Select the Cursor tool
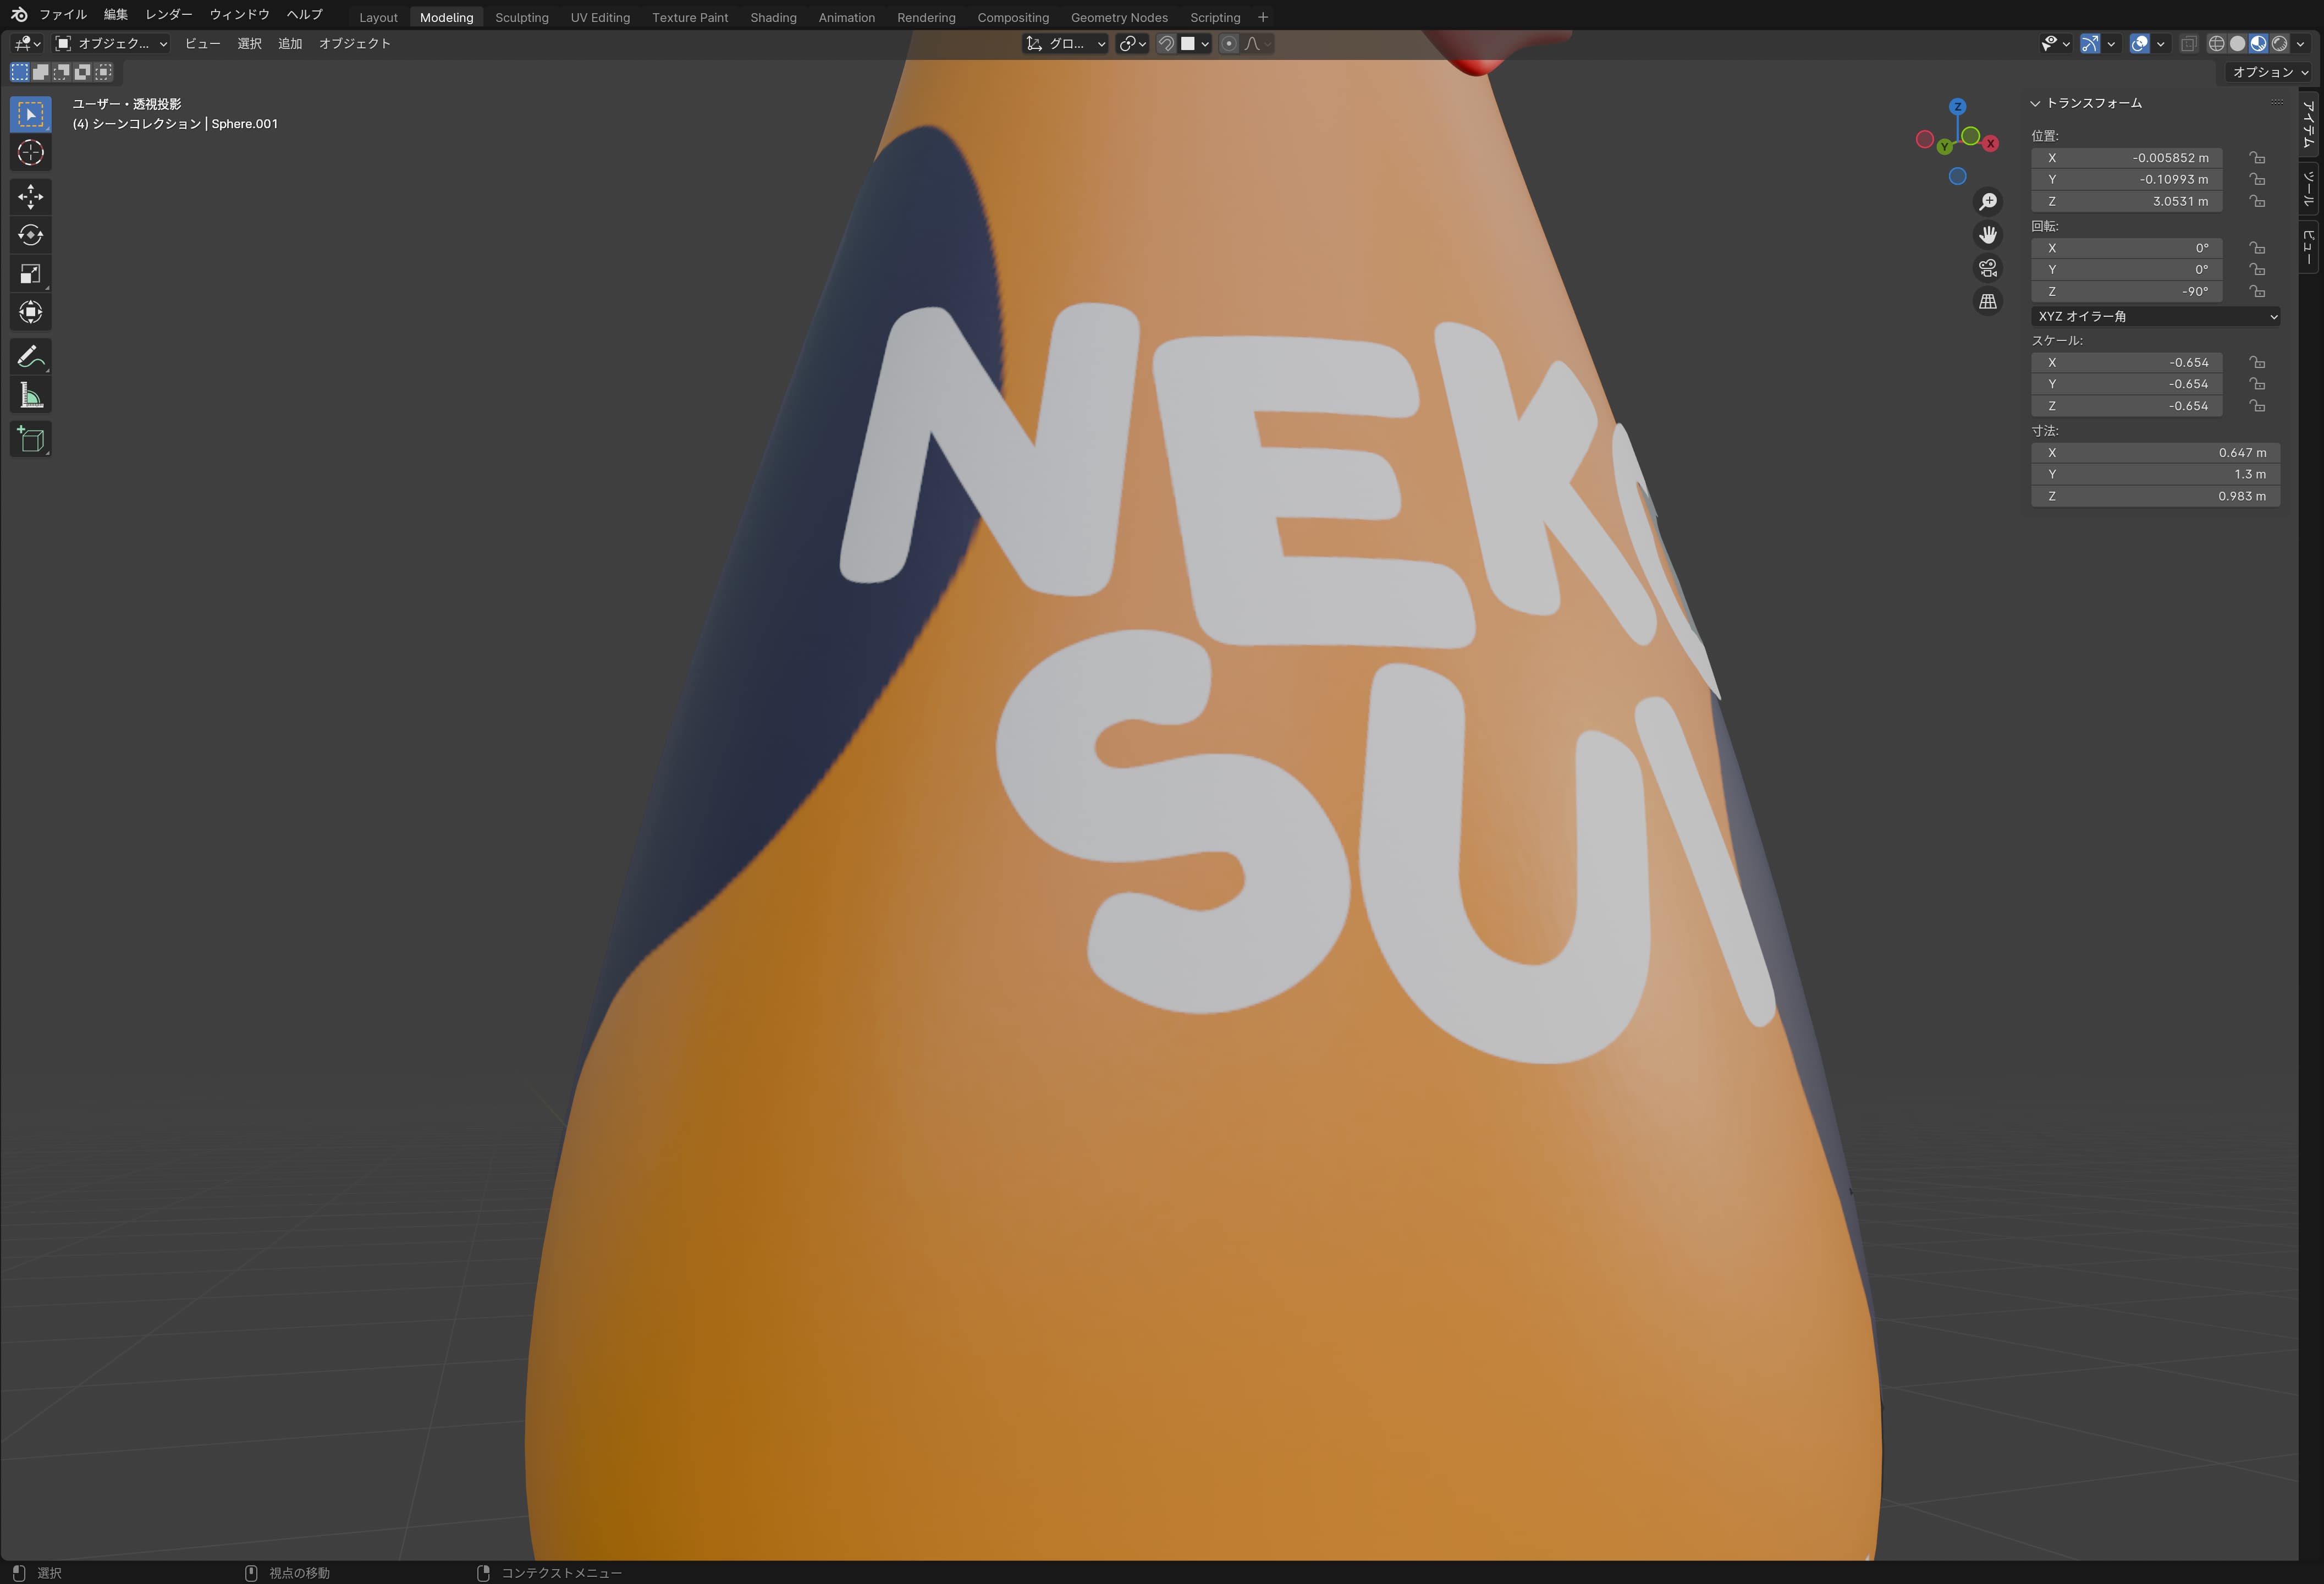This screenshot has width=2324, height=1584. click(x=30, y=153)
